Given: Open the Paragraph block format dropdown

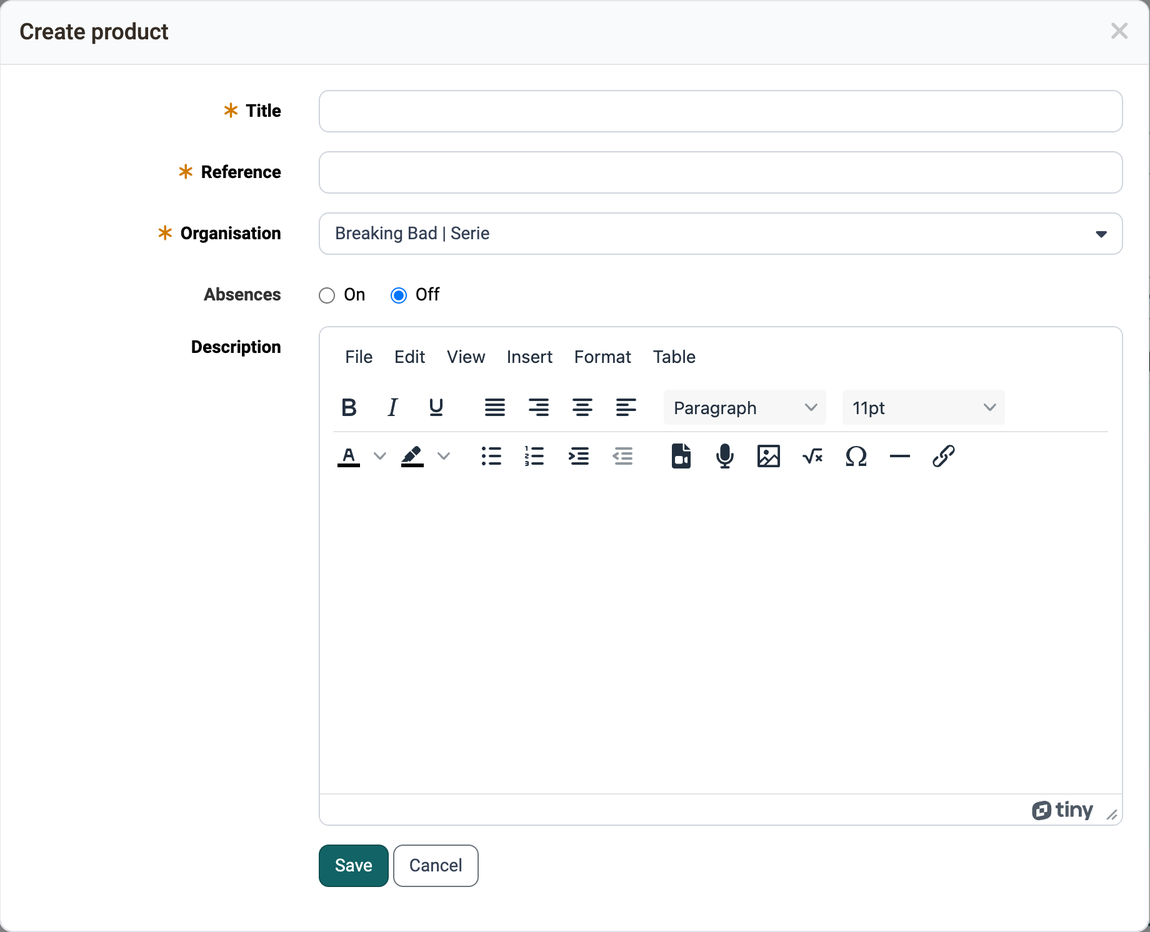Looking at the screenshot, I should [x=744, y=408].
